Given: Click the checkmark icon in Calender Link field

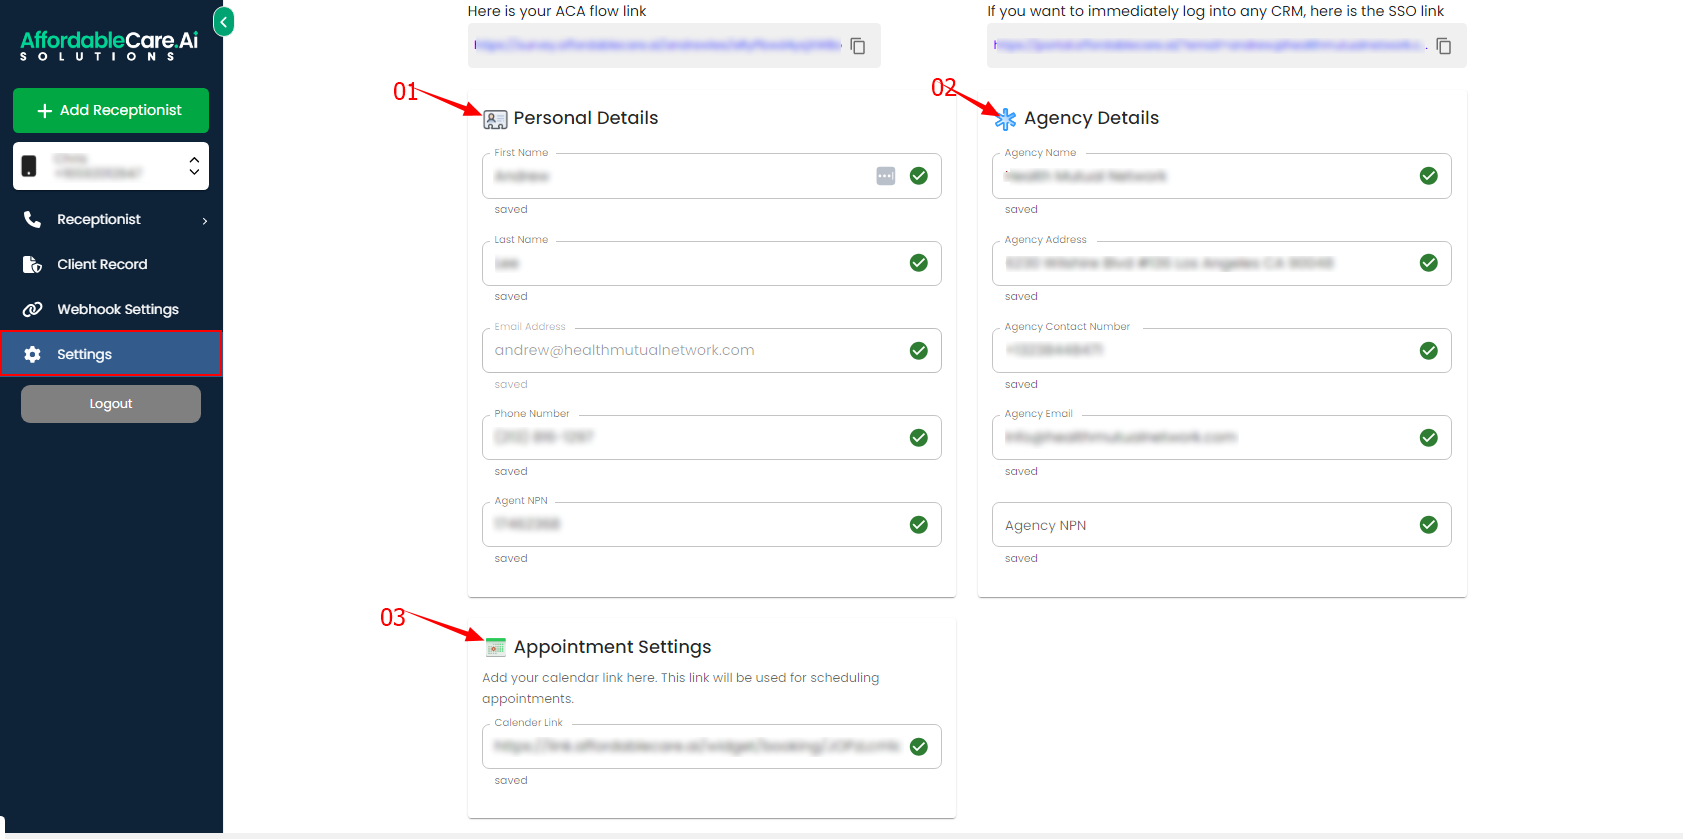Looking at the screenshot, I should click(918, 747).
